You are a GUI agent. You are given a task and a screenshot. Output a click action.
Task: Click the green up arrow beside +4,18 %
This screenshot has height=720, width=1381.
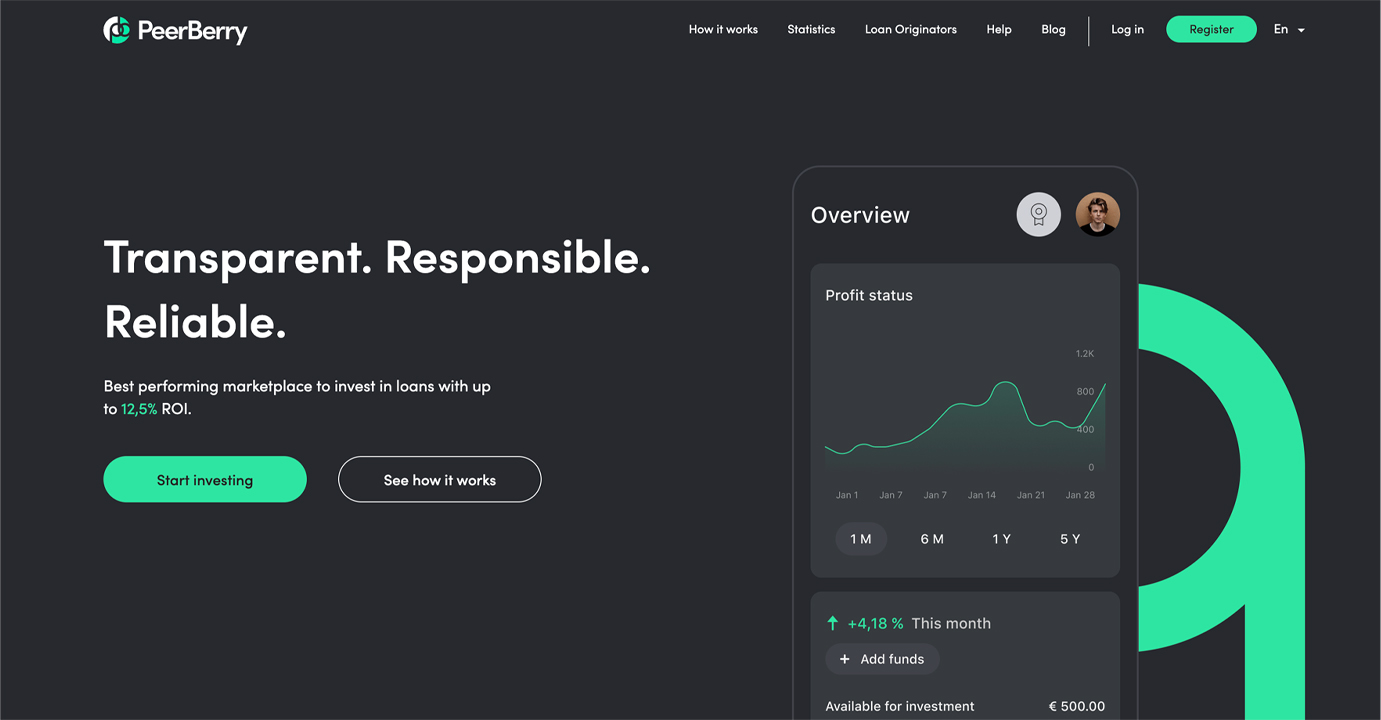832,623
